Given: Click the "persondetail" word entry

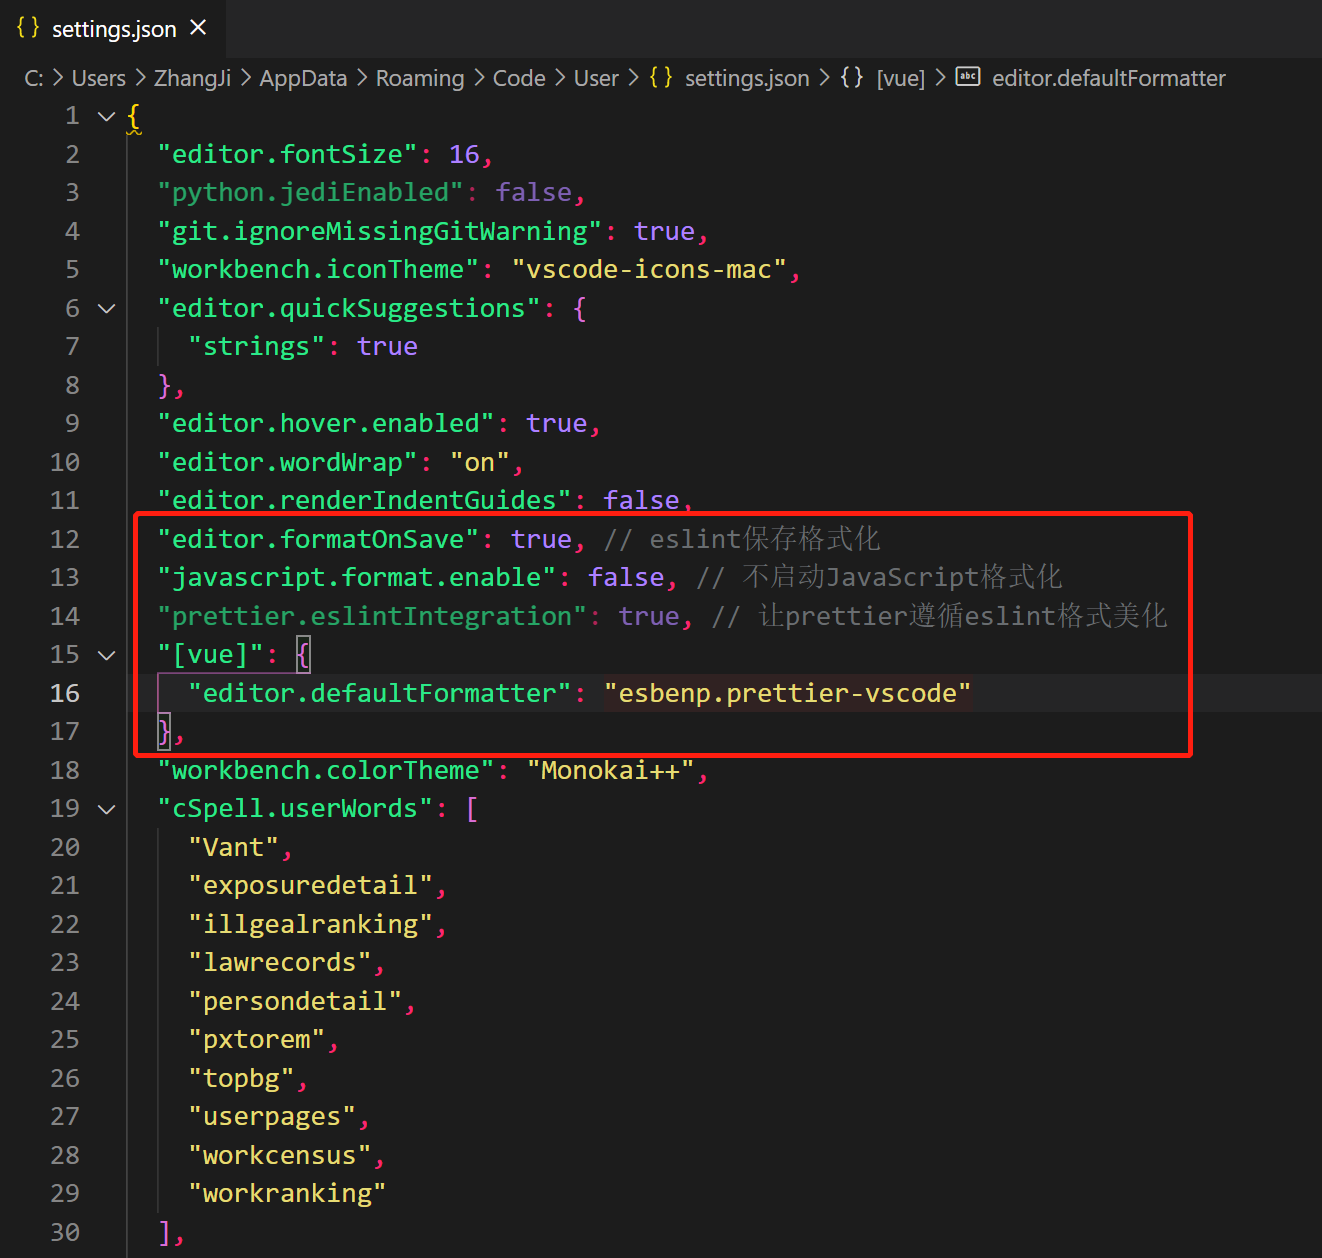Looking at the screenshot, I should [295, 1001].
